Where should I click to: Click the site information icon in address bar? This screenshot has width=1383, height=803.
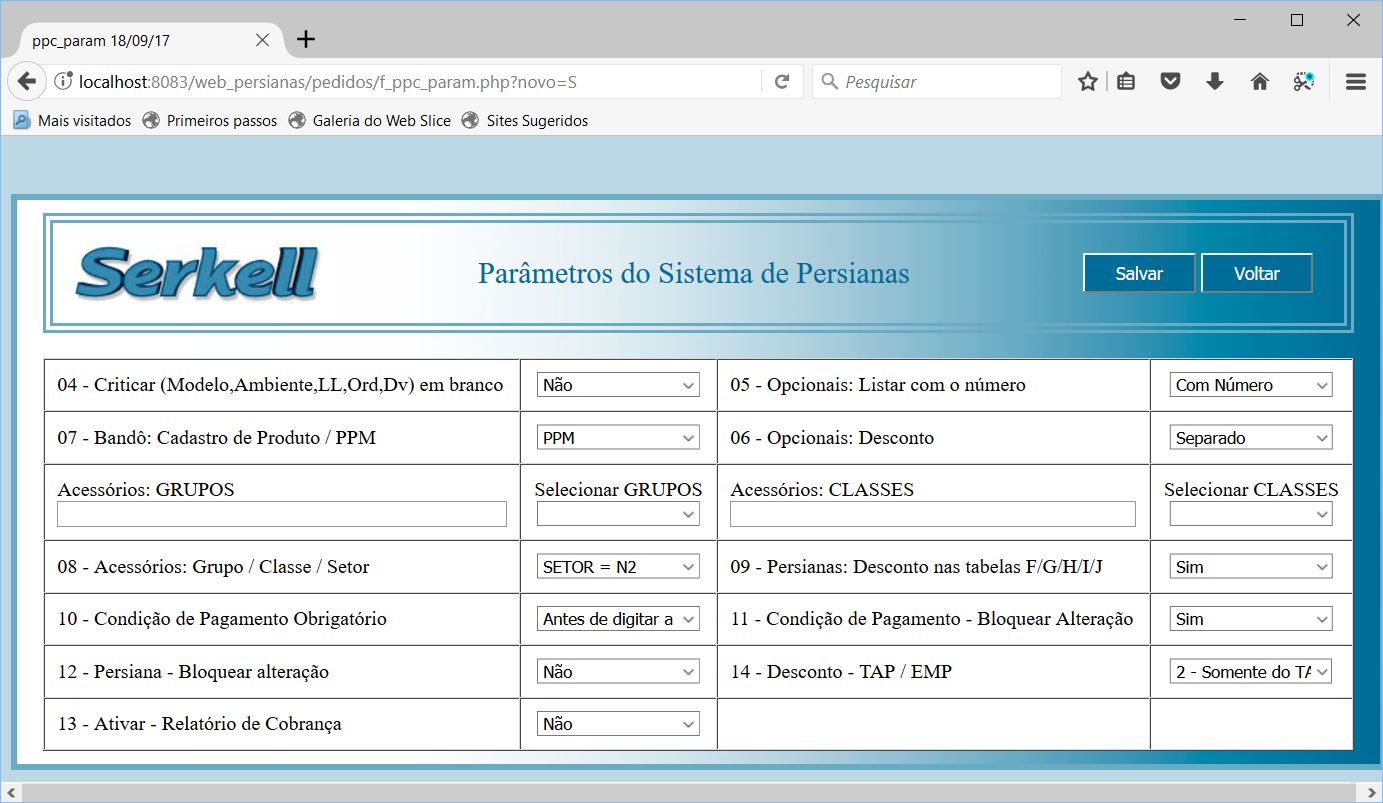64,82
